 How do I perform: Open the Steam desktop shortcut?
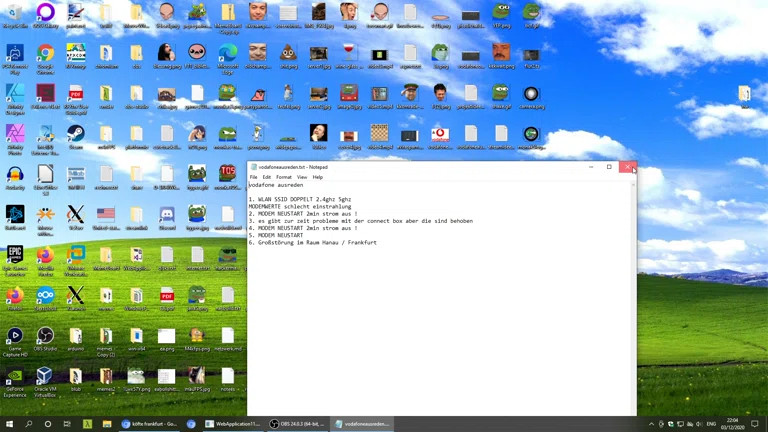pos(75,135)
